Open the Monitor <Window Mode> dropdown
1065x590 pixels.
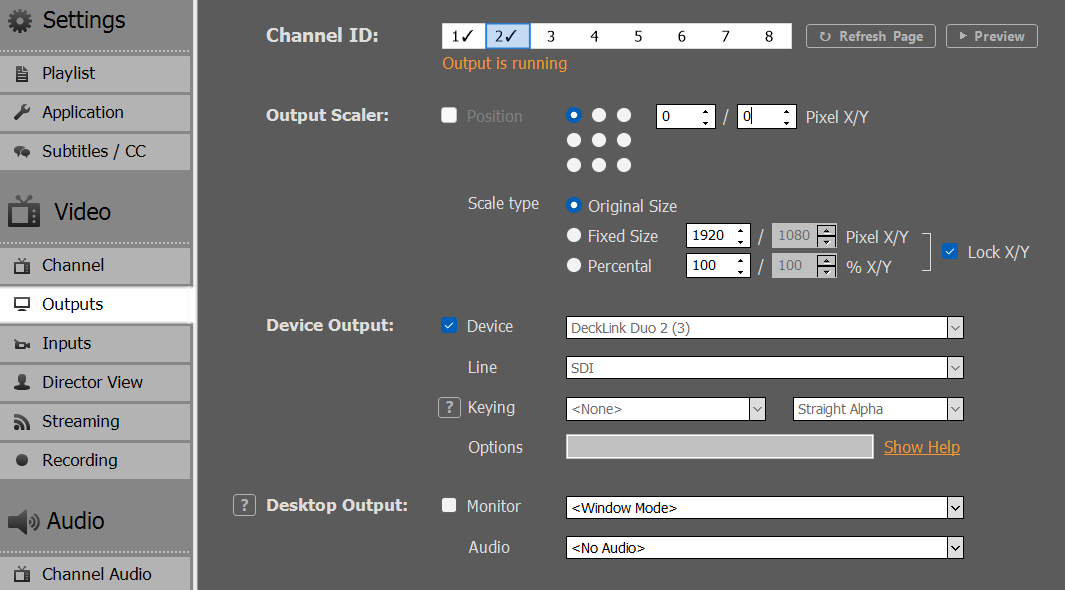coord(764,508)
